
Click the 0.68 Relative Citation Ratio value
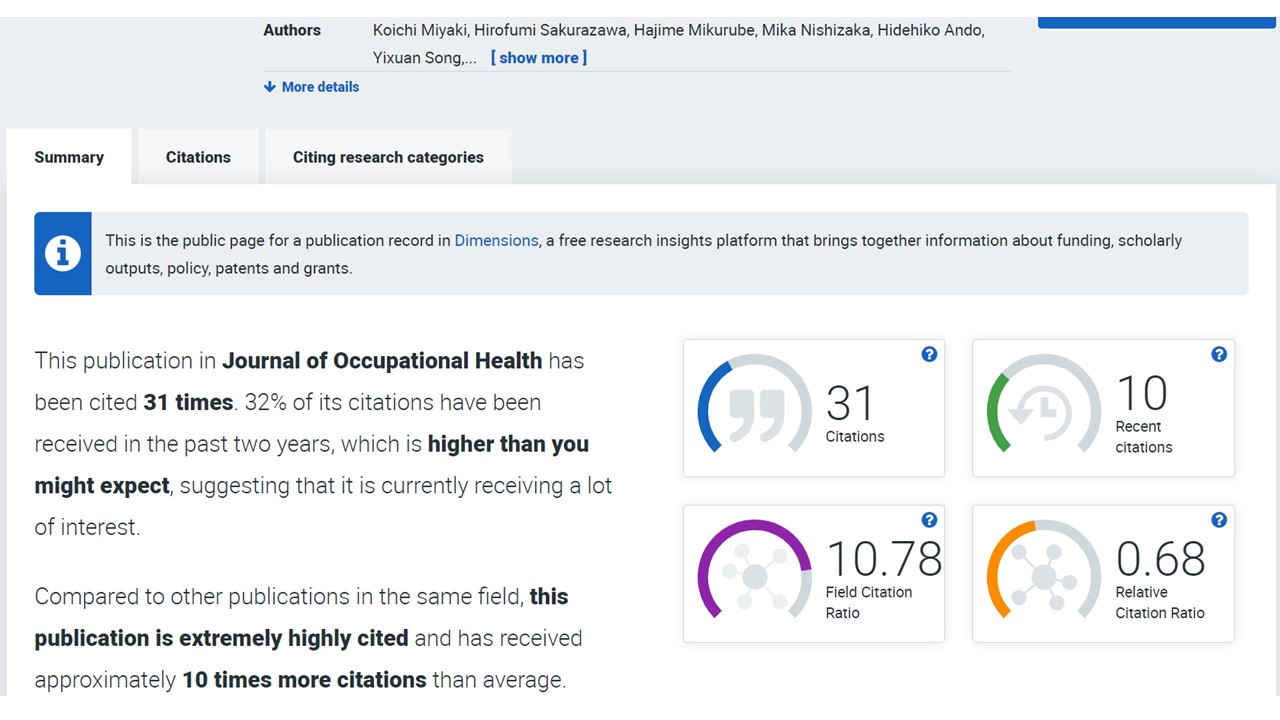point(1160,559)
